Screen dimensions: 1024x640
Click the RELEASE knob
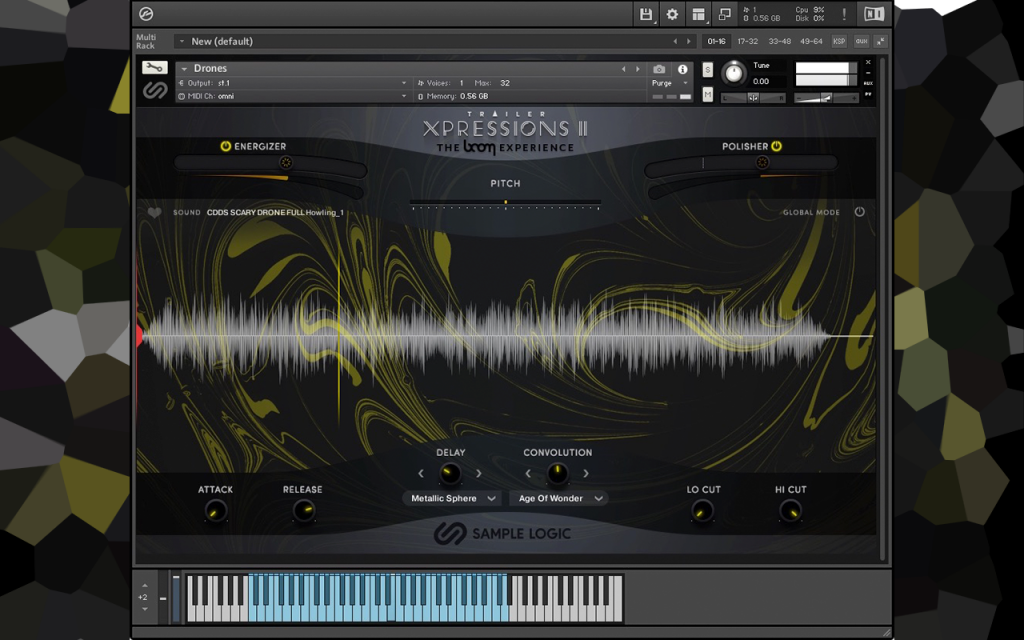pyautogui.click(x=303, y=511)
